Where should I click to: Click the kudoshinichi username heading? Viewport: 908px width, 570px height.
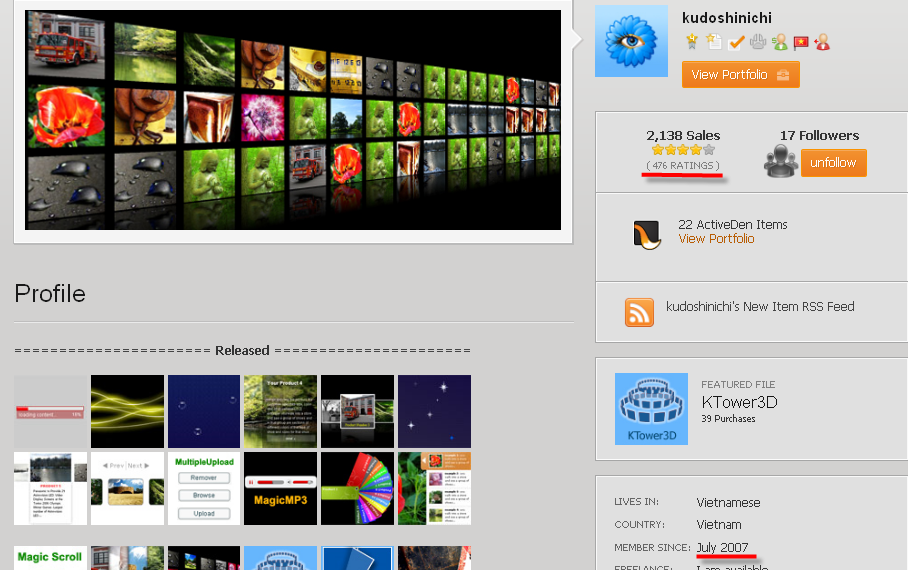pos(727,18)
